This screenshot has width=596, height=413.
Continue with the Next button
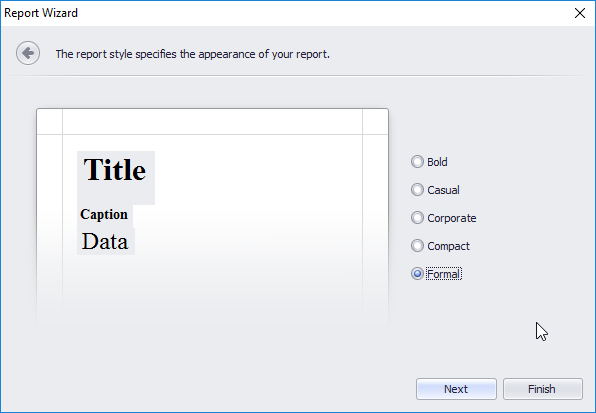[x=456, y=389]
